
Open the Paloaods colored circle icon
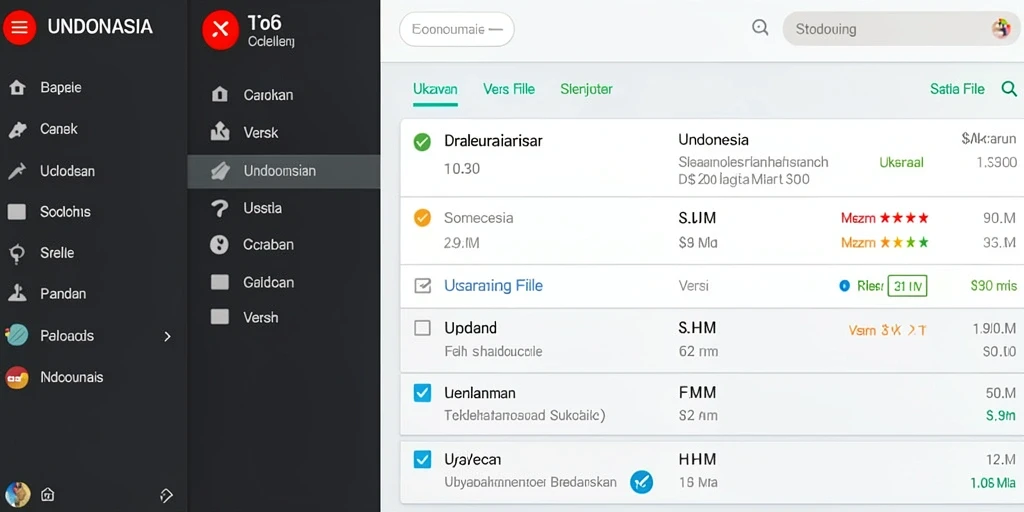click(x=17, y=335)
